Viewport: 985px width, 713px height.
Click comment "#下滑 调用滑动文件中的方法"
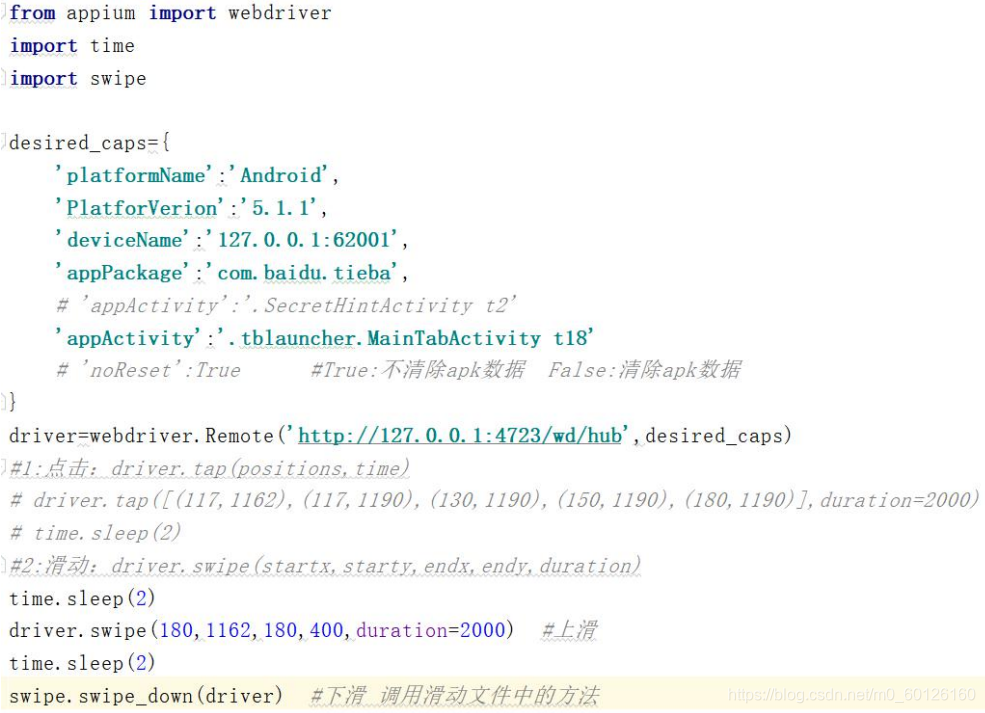[x=455, y=695]
